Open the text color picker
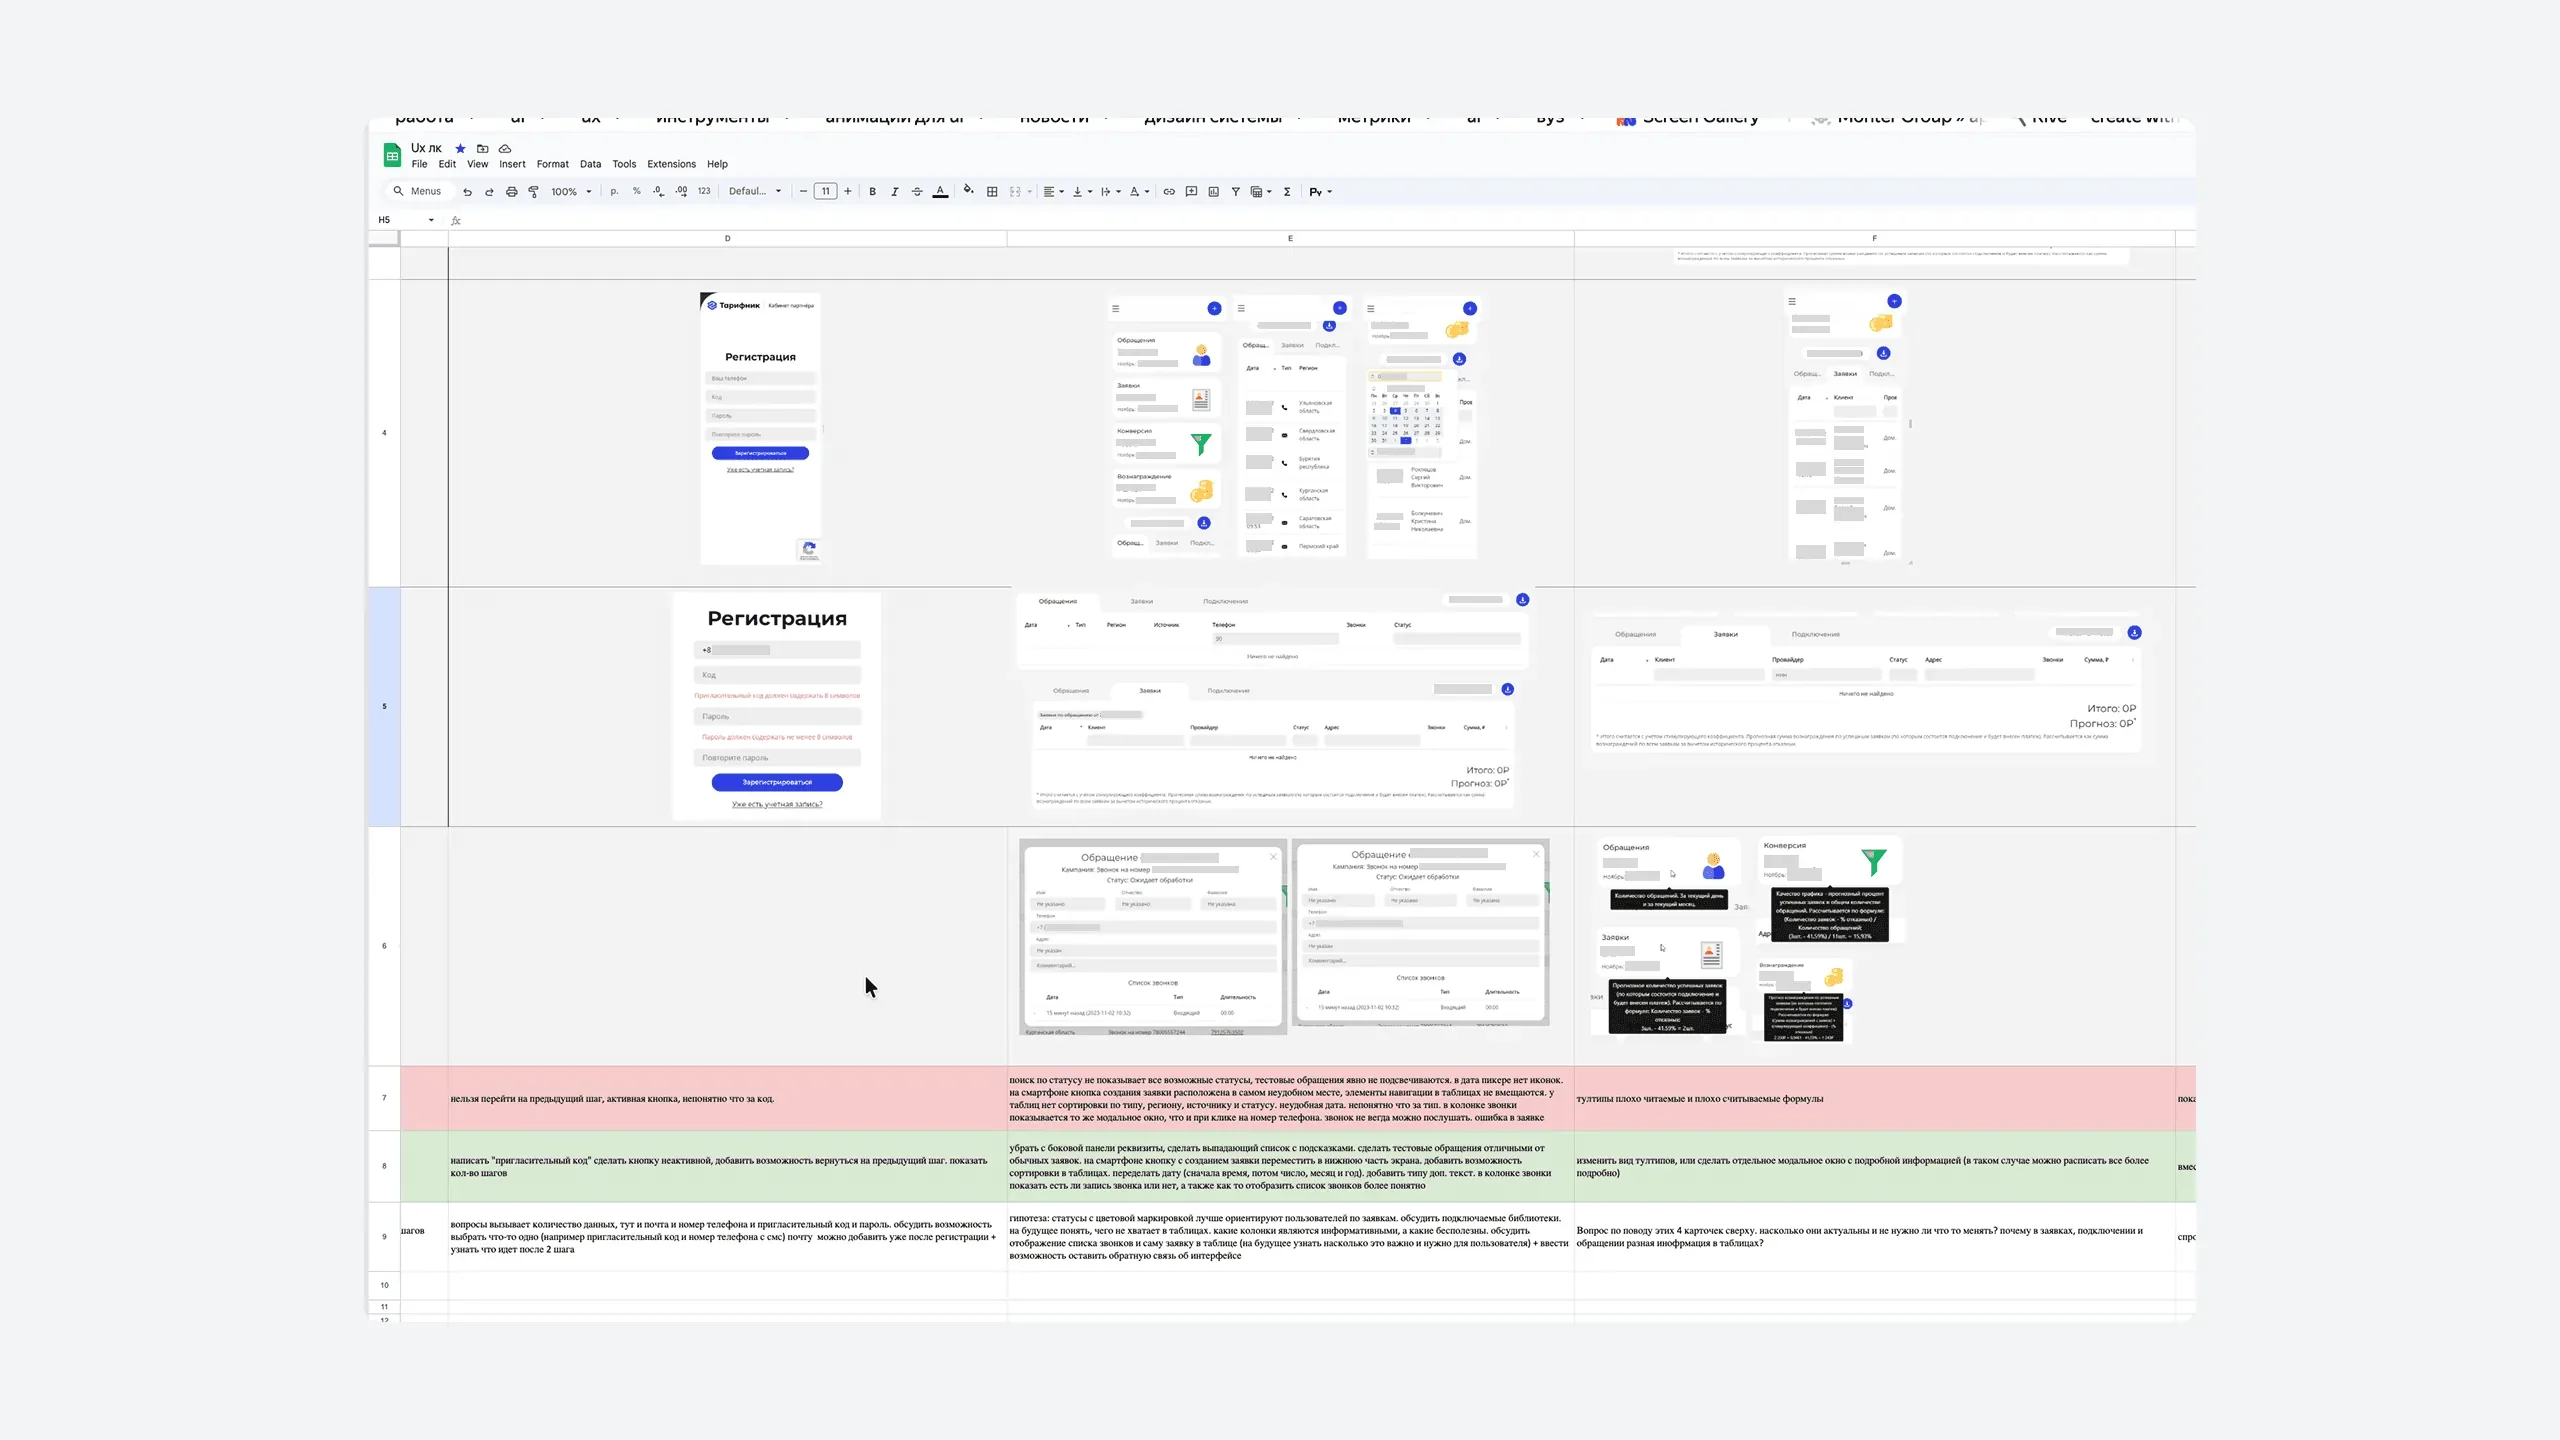The width and height of the screenshot is (2560, 1440). pyautogui.click(x=940, y=192)
